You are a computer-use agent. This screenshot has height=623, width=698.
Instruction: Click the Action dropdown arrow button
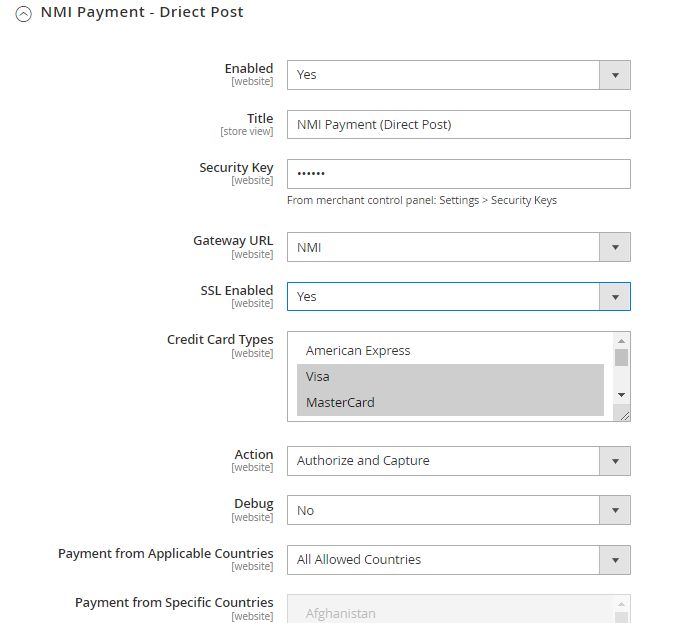pos(615,461)
